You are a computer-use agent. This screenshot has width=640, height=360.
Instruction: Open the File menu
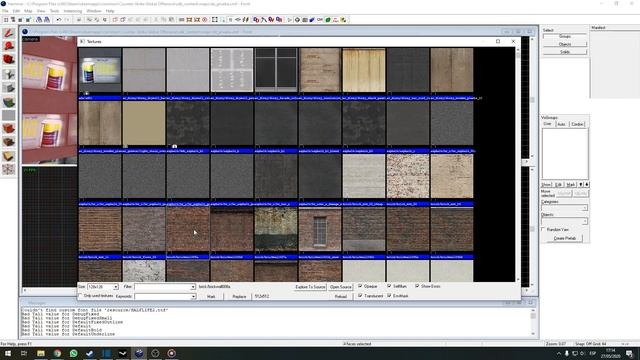pos(5,11)
